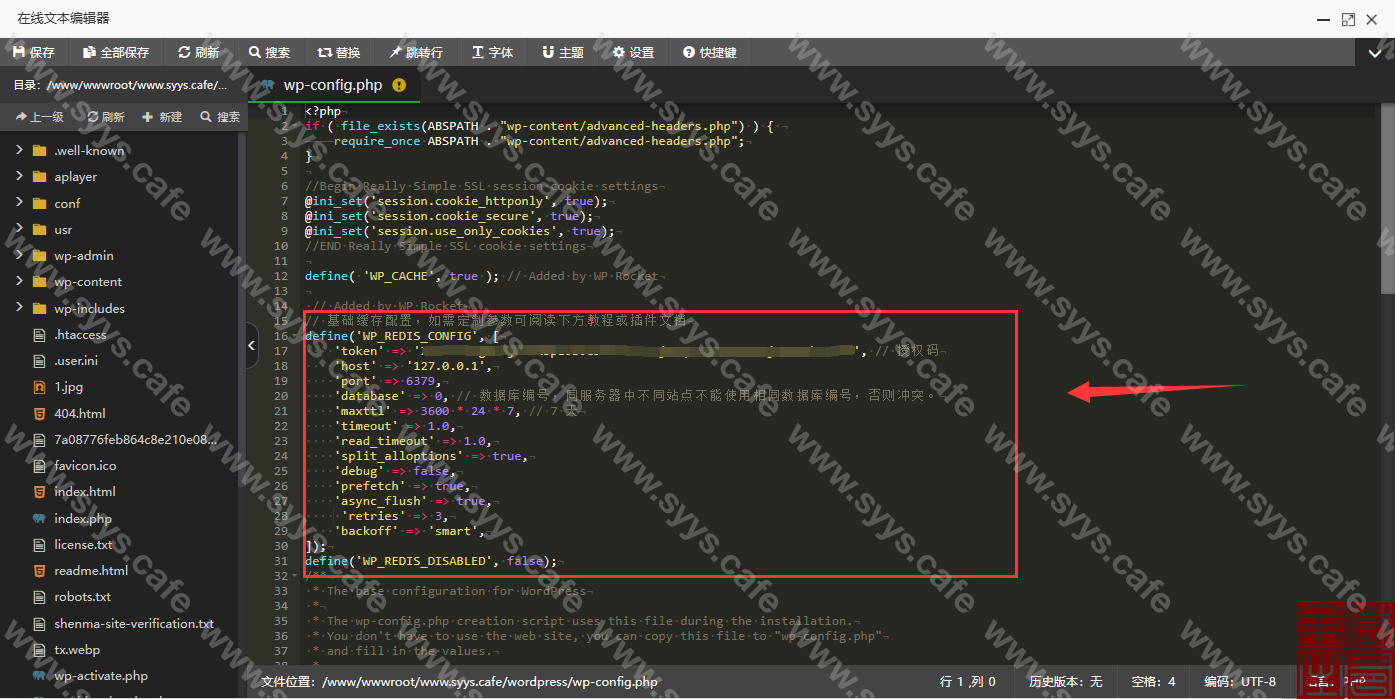
Task: Place cursor on the 'host' => '127.0.0.1' line
Action: tap(412, 366)
